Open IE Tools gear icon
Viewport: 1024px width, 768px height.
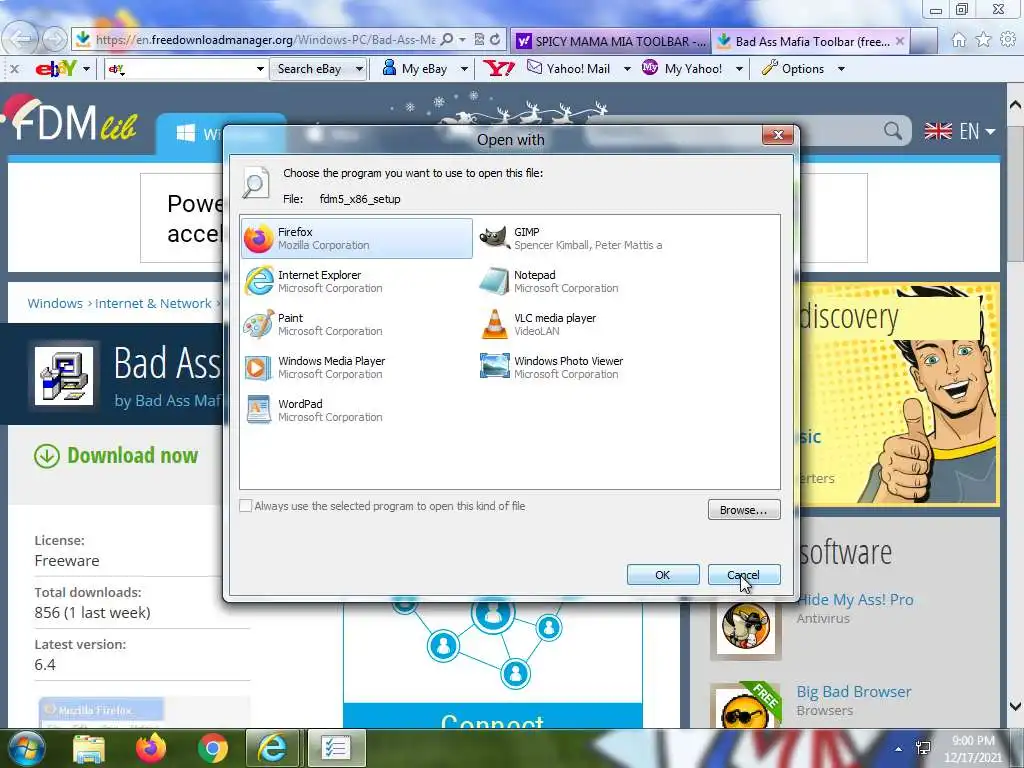coord(1008,40)
